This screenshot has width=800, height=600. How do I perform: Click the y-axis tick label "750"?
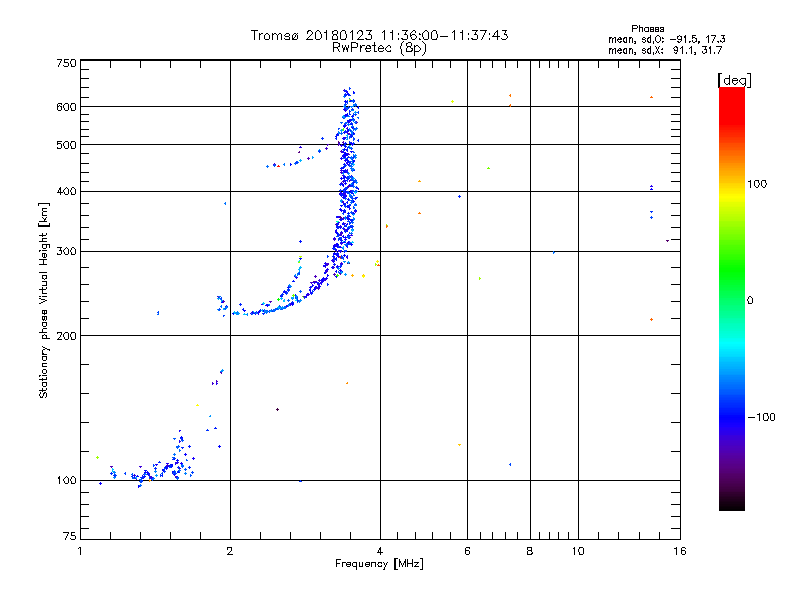pos(66,63)
